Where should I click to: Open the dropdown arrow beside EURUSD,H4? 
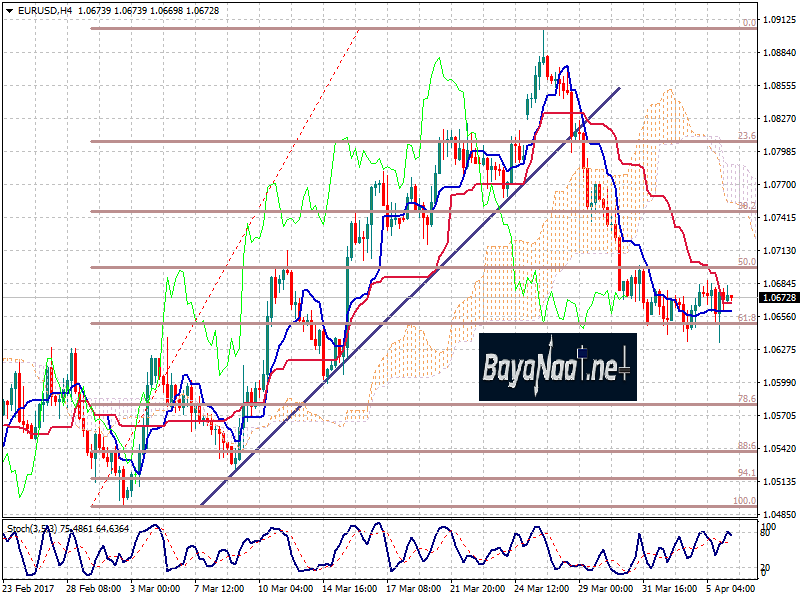click(x=9, y=9)
